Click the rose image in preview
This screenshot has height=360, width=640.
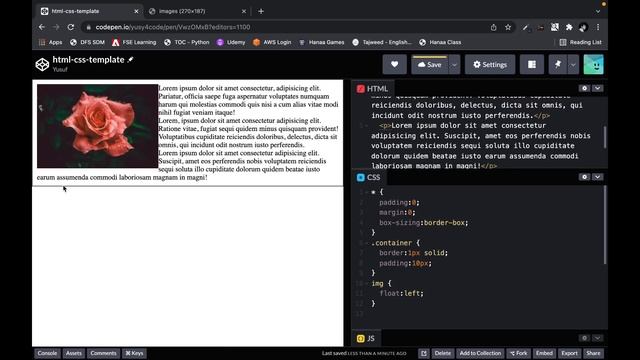click(98, 126)
